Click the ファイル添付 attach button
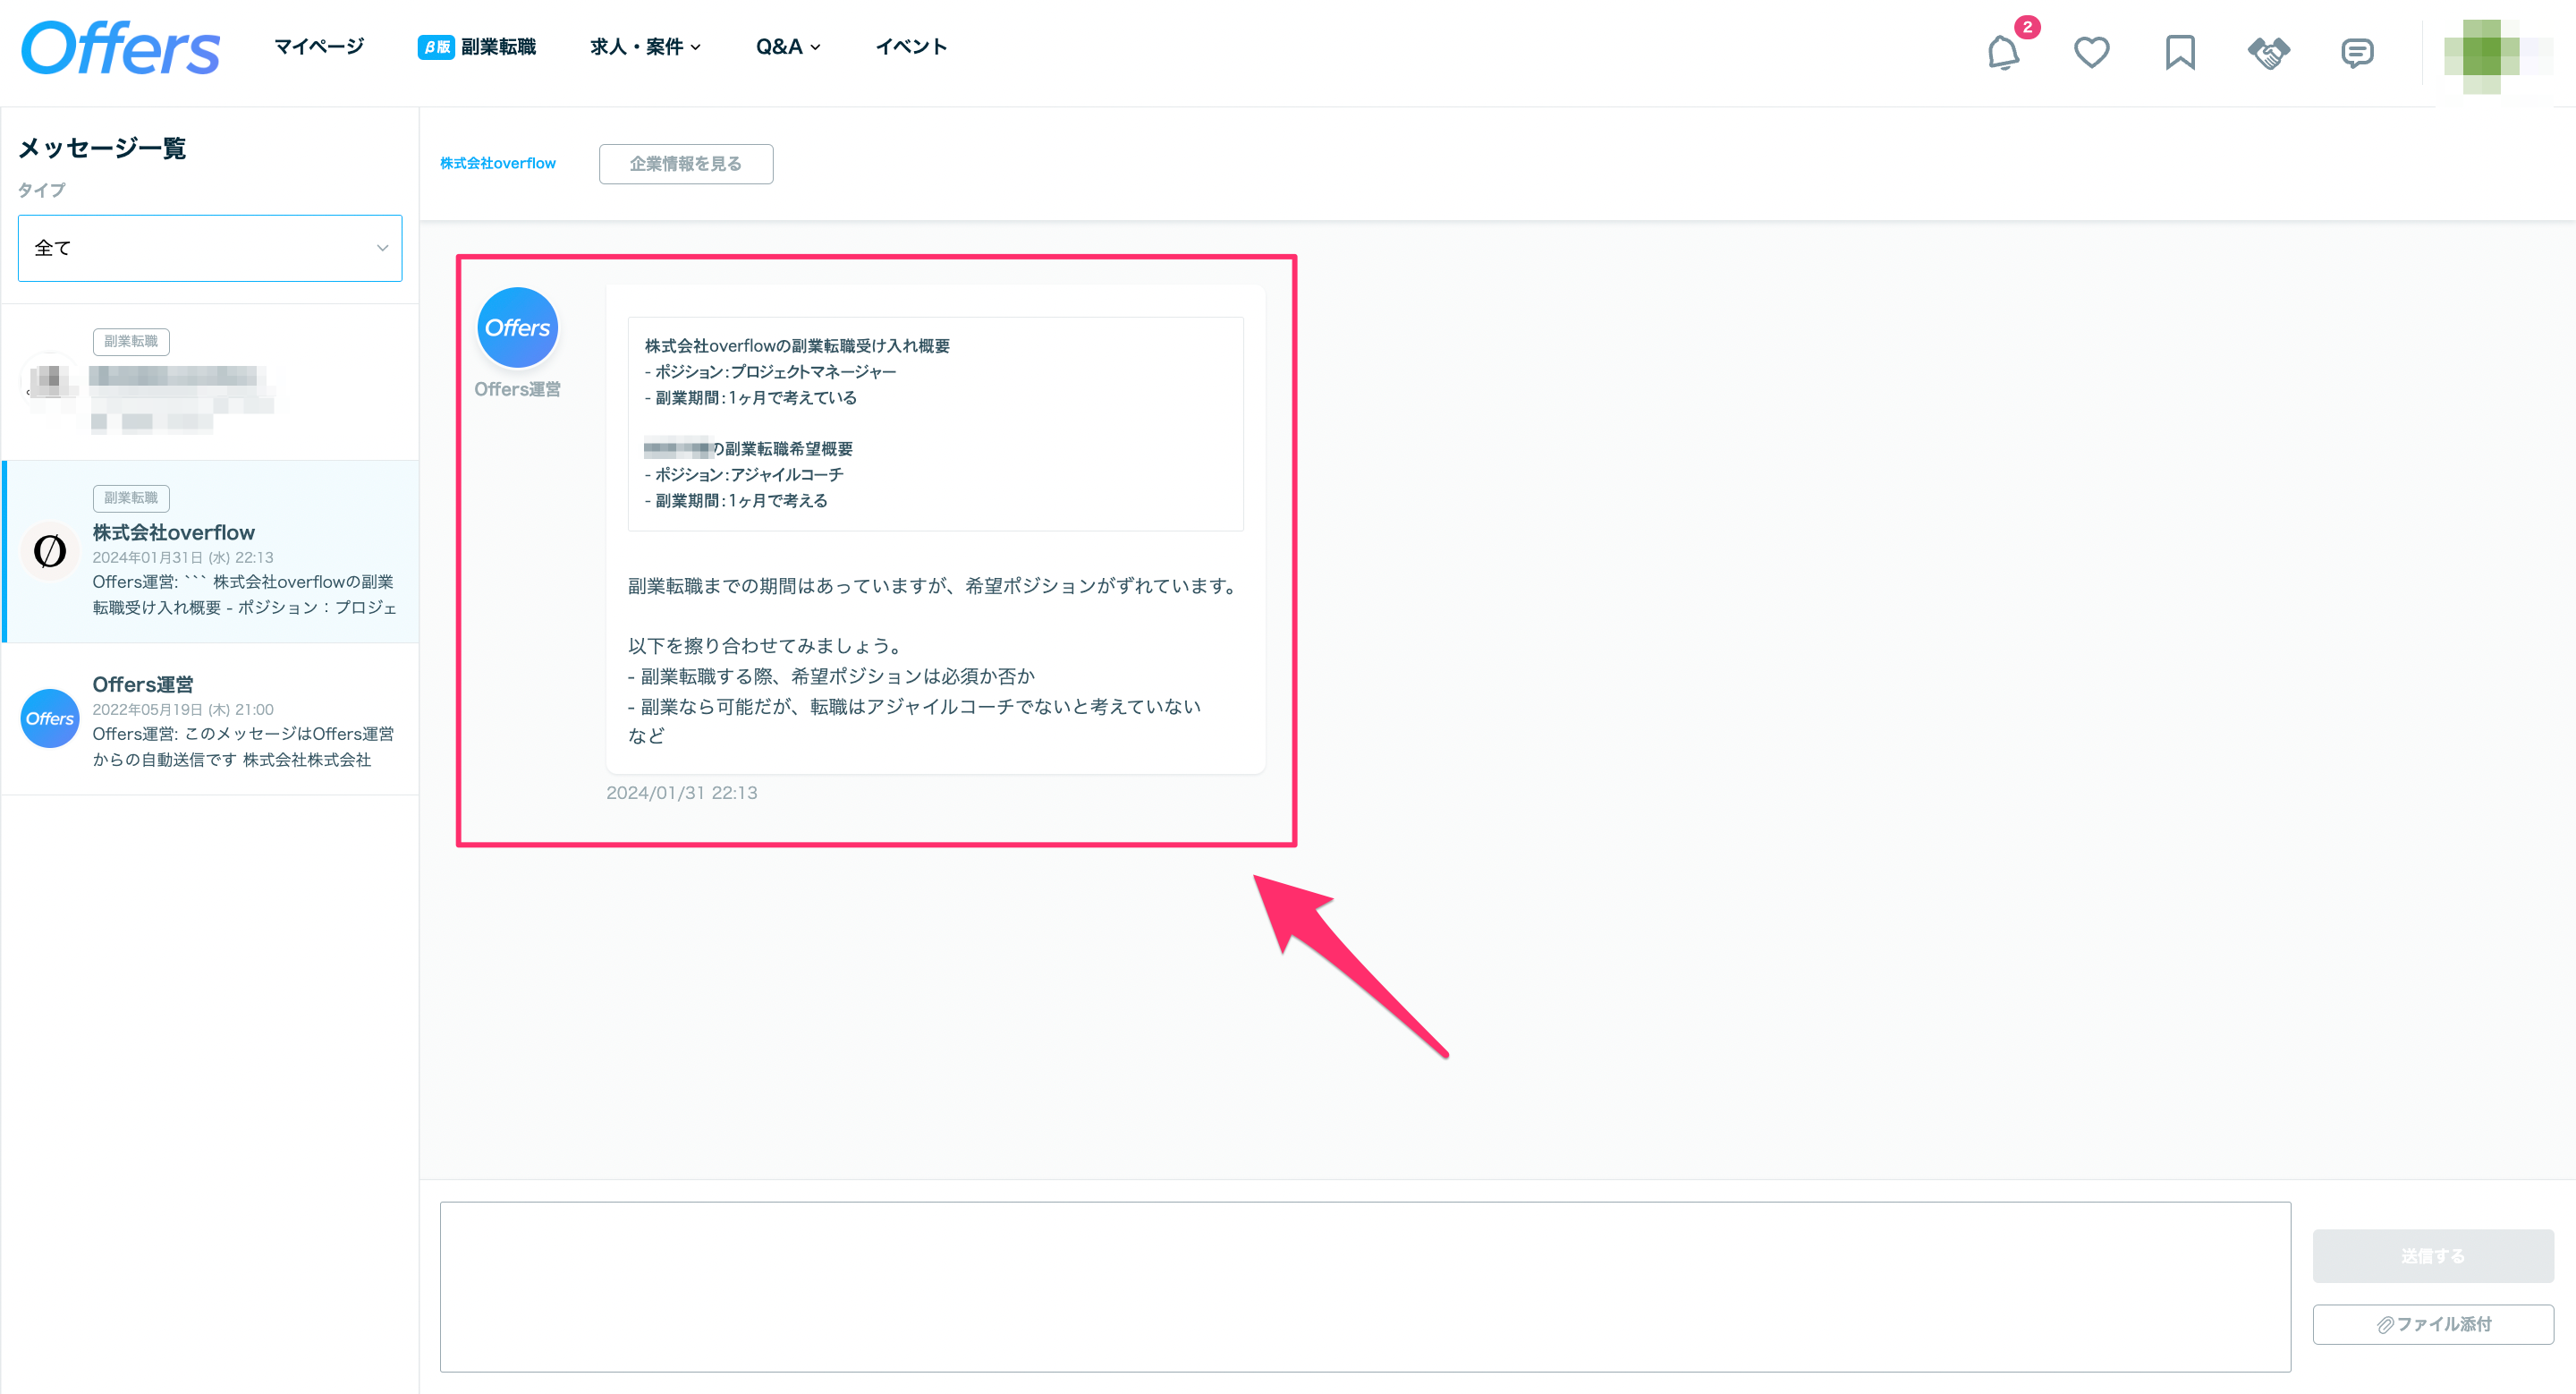Screen dimensions: 2576x1394 (x=2433, y=1324)
